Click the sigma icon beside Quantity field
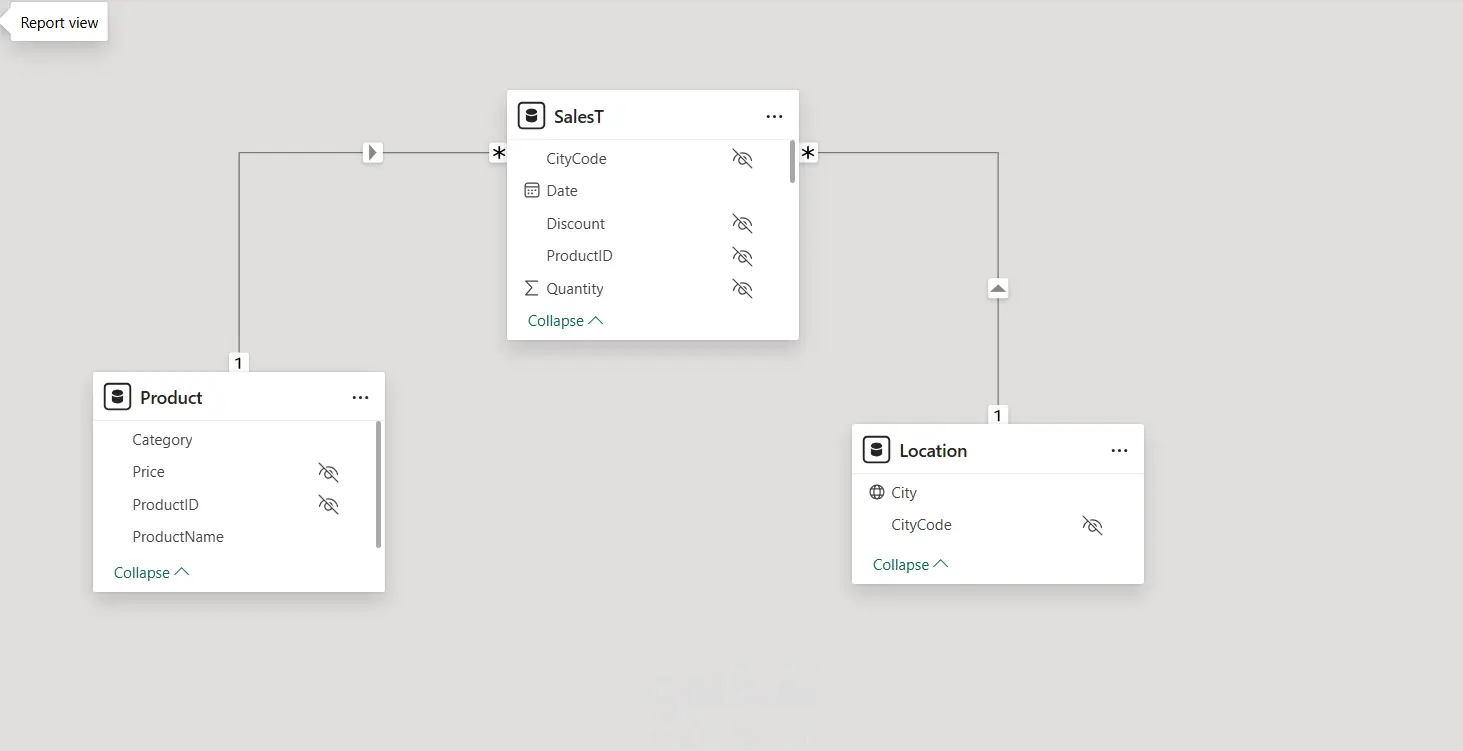The height and width of the screenshot is (751, 1463). point(532,289)
